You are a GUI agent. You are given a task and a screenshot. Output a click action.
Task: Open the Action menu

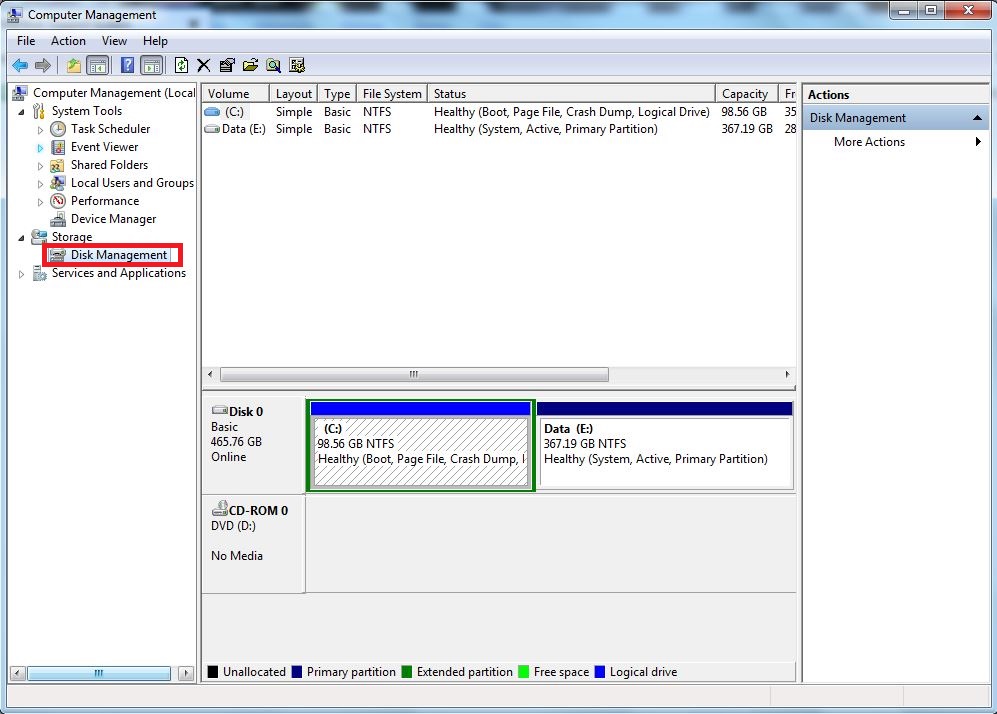pyautogui.click(x=68, y=41)
